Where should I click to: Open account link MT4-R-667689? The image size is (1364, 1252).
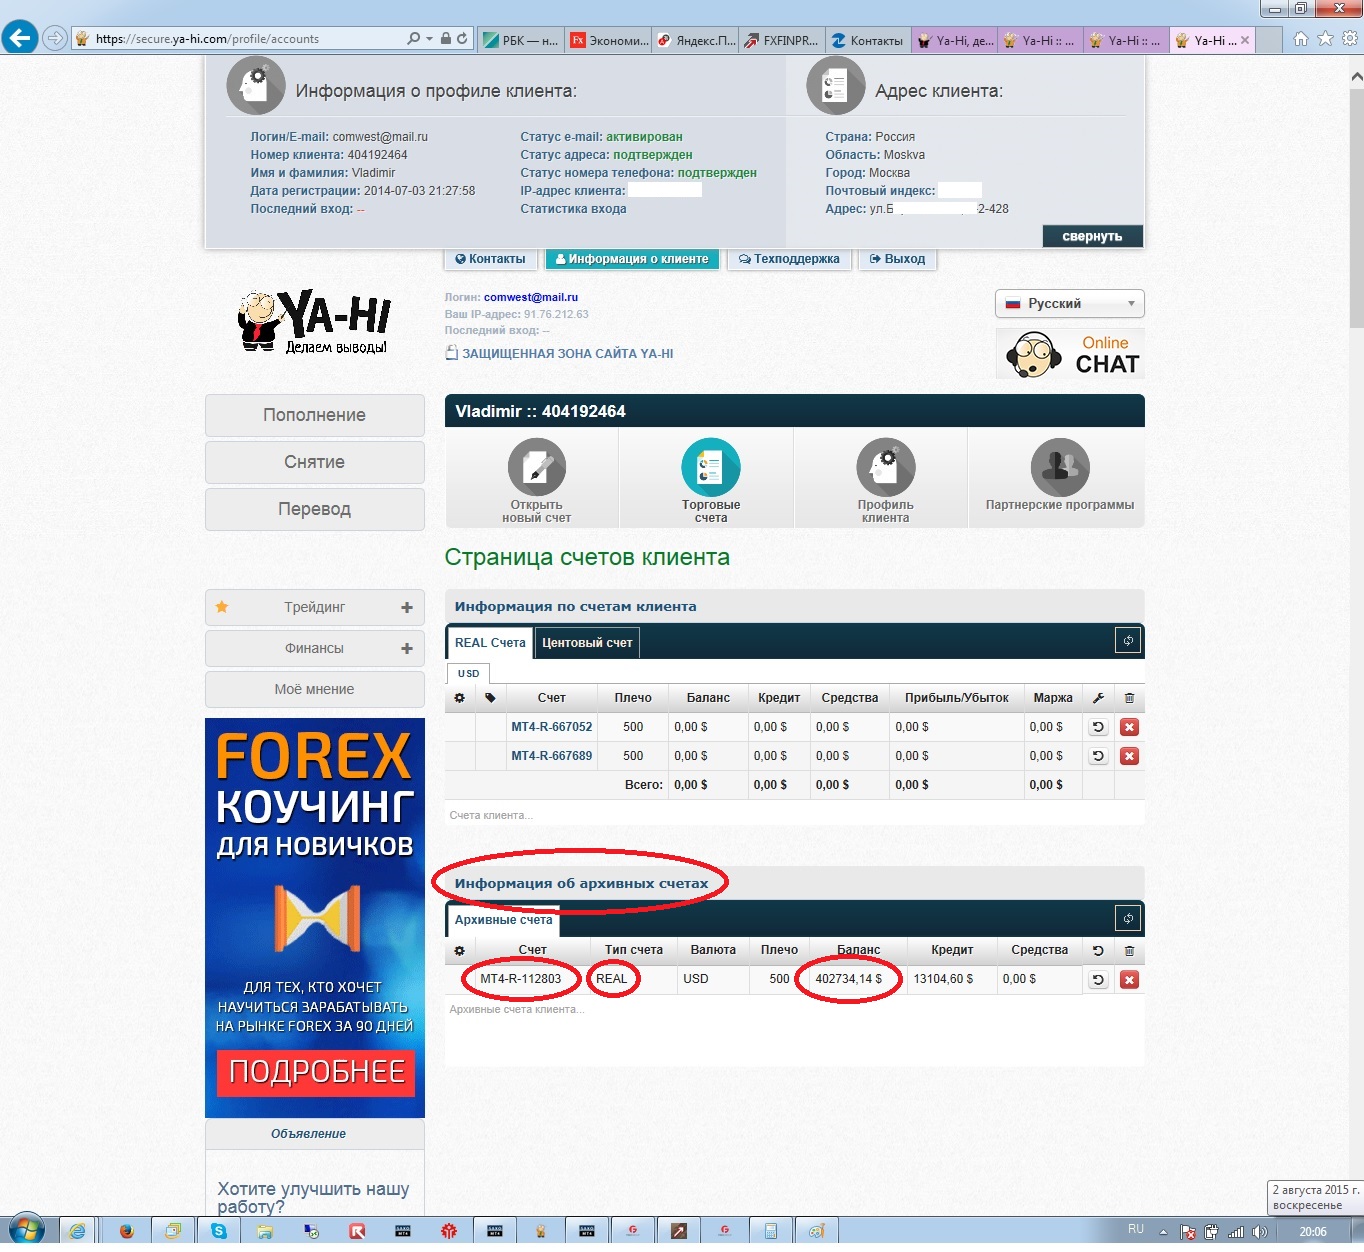(x=552, y=756)
